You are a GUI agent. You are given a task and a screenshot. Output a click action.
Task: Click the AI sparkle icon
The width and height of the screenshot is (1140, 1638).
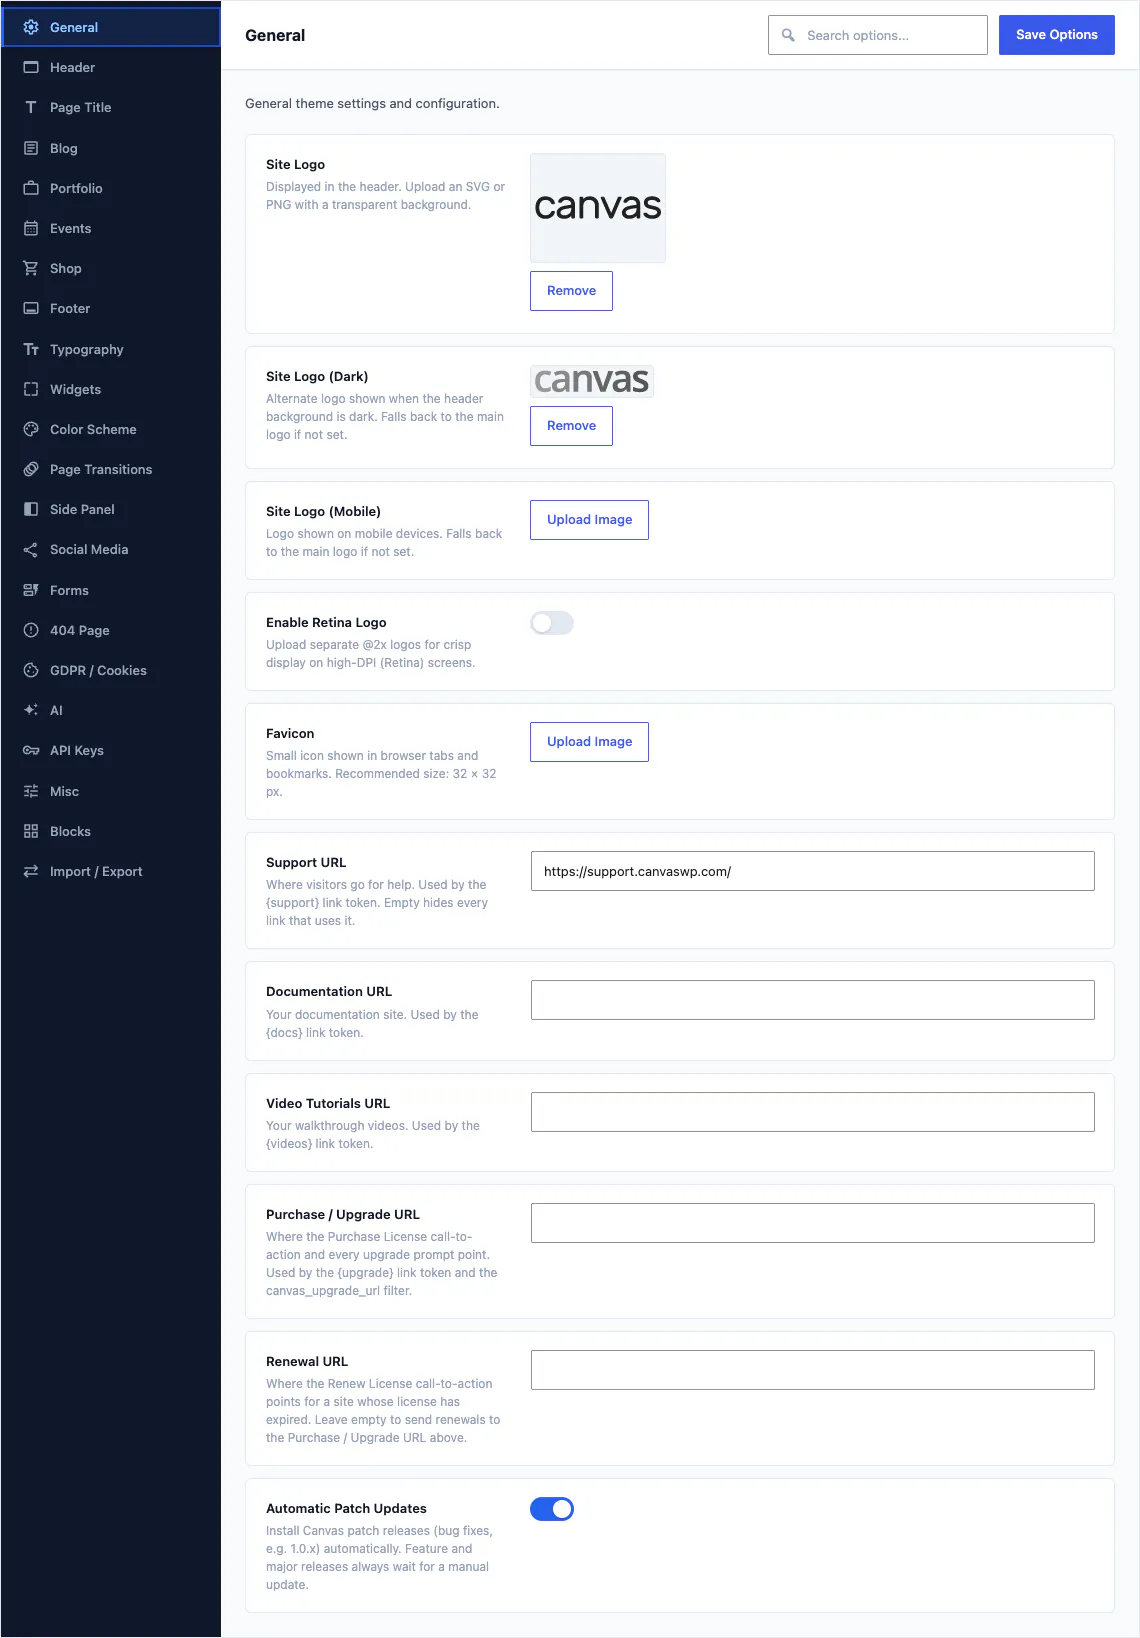click(x=31, y=710)
